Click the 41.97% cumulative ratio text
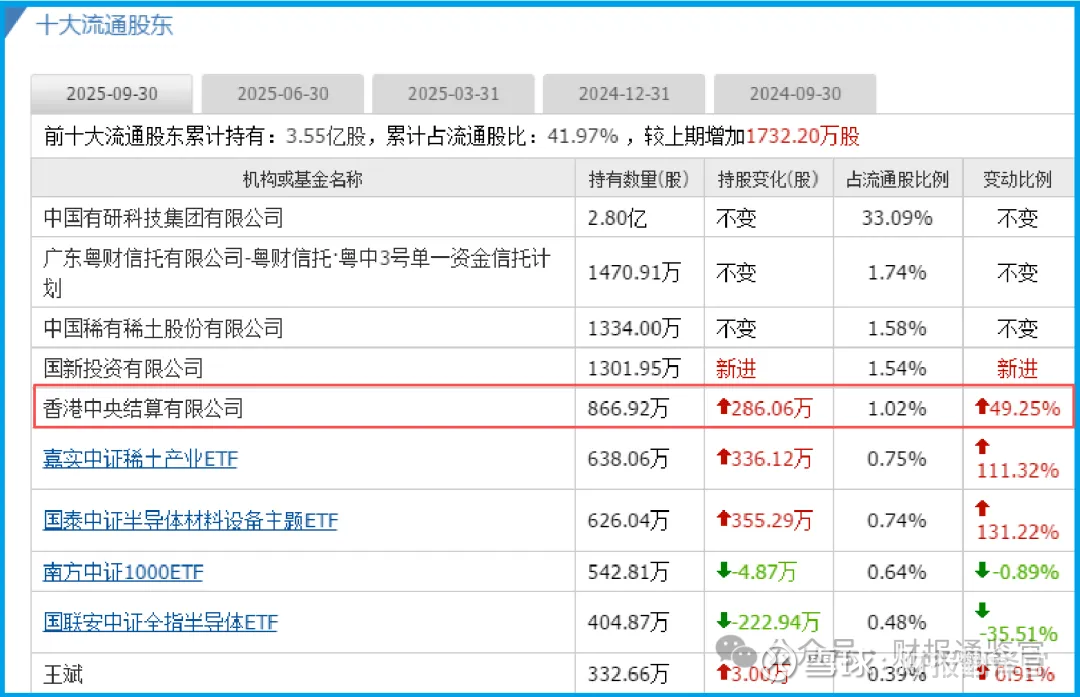Viewport: 1080px width, 697px height. [583, 136]
